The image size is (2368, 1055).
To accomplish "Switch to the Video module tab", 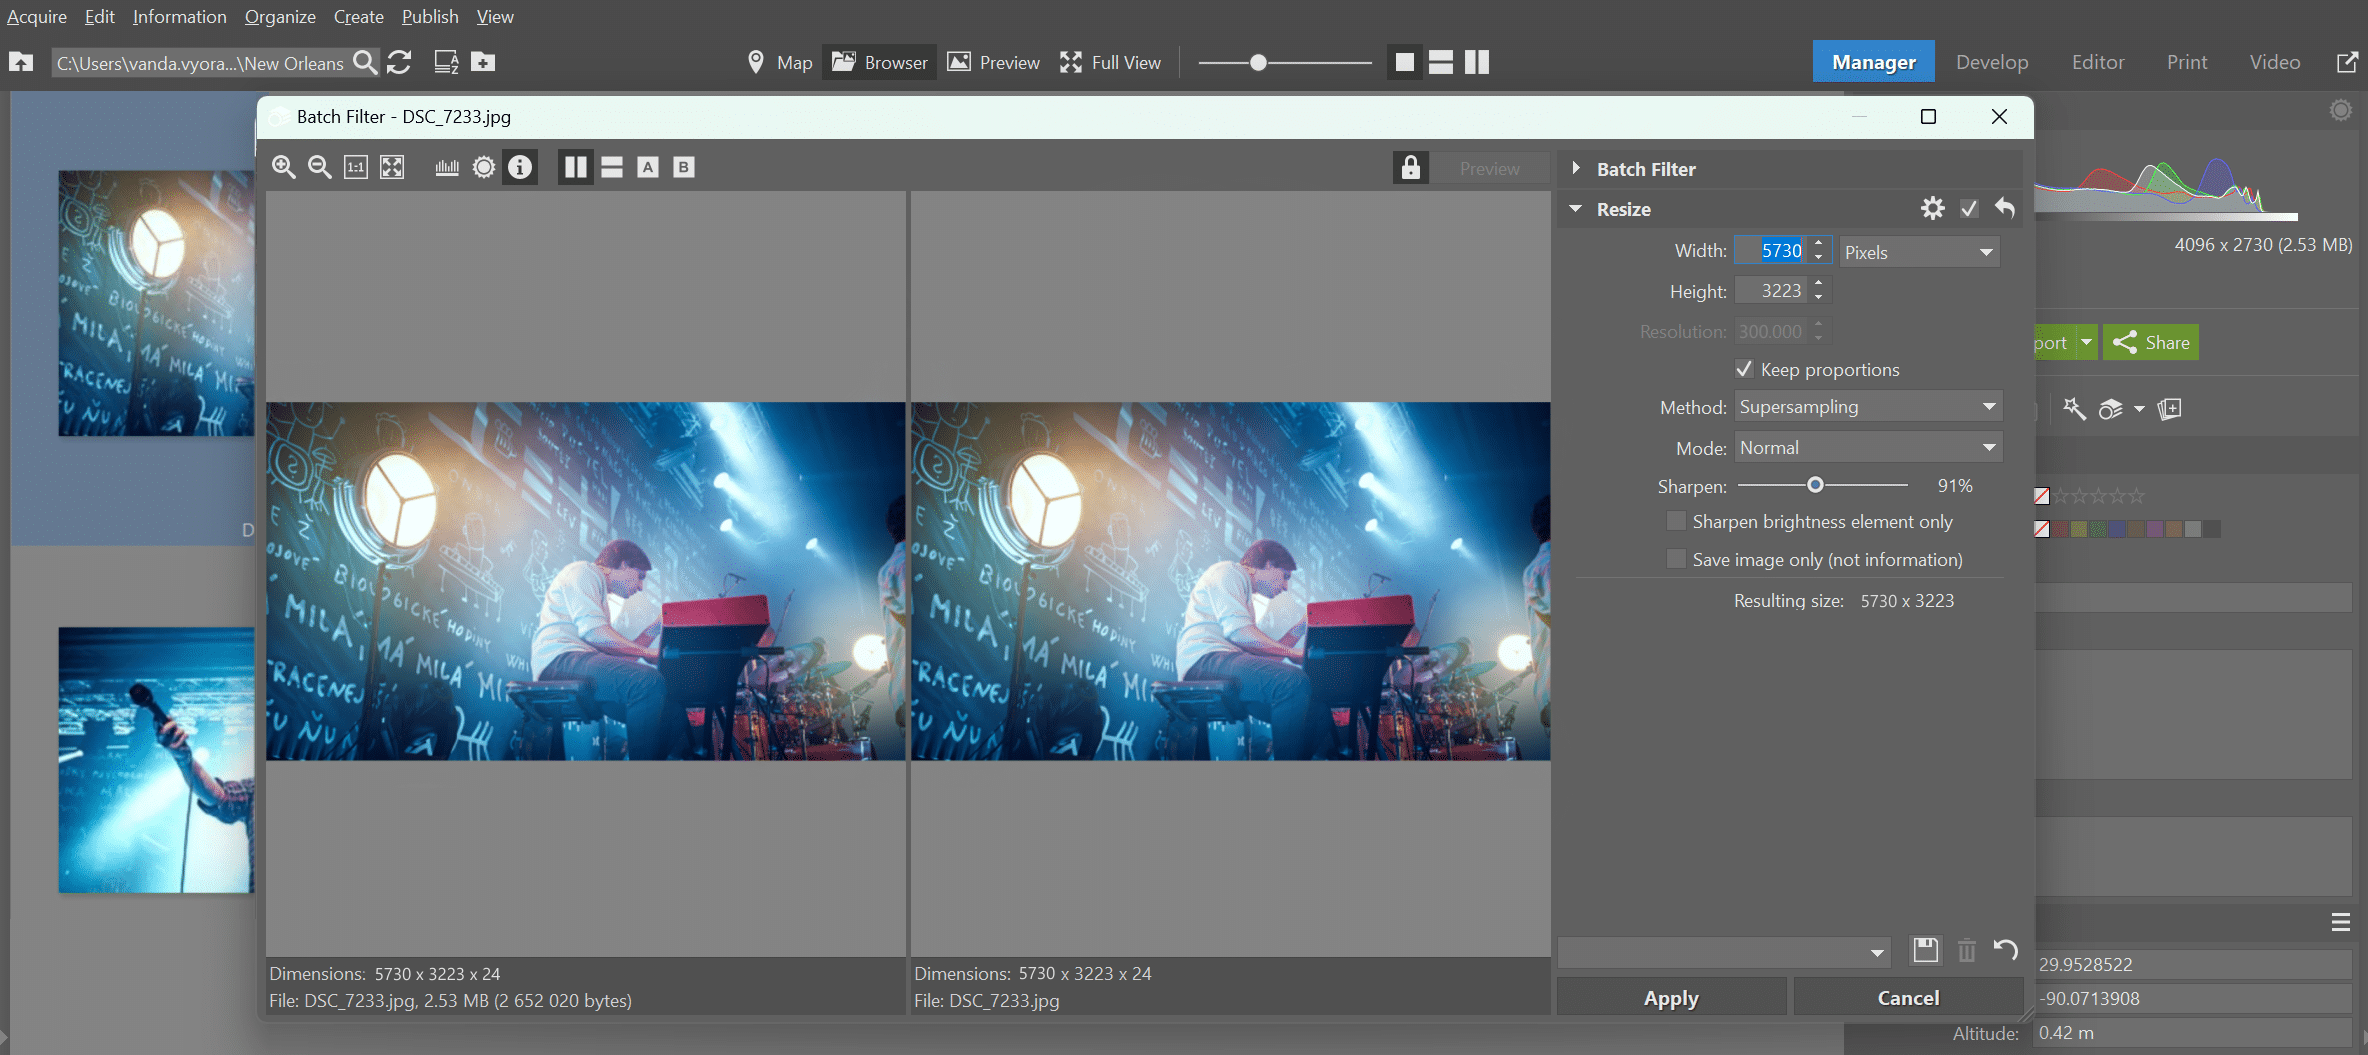I will [2275, 62].
